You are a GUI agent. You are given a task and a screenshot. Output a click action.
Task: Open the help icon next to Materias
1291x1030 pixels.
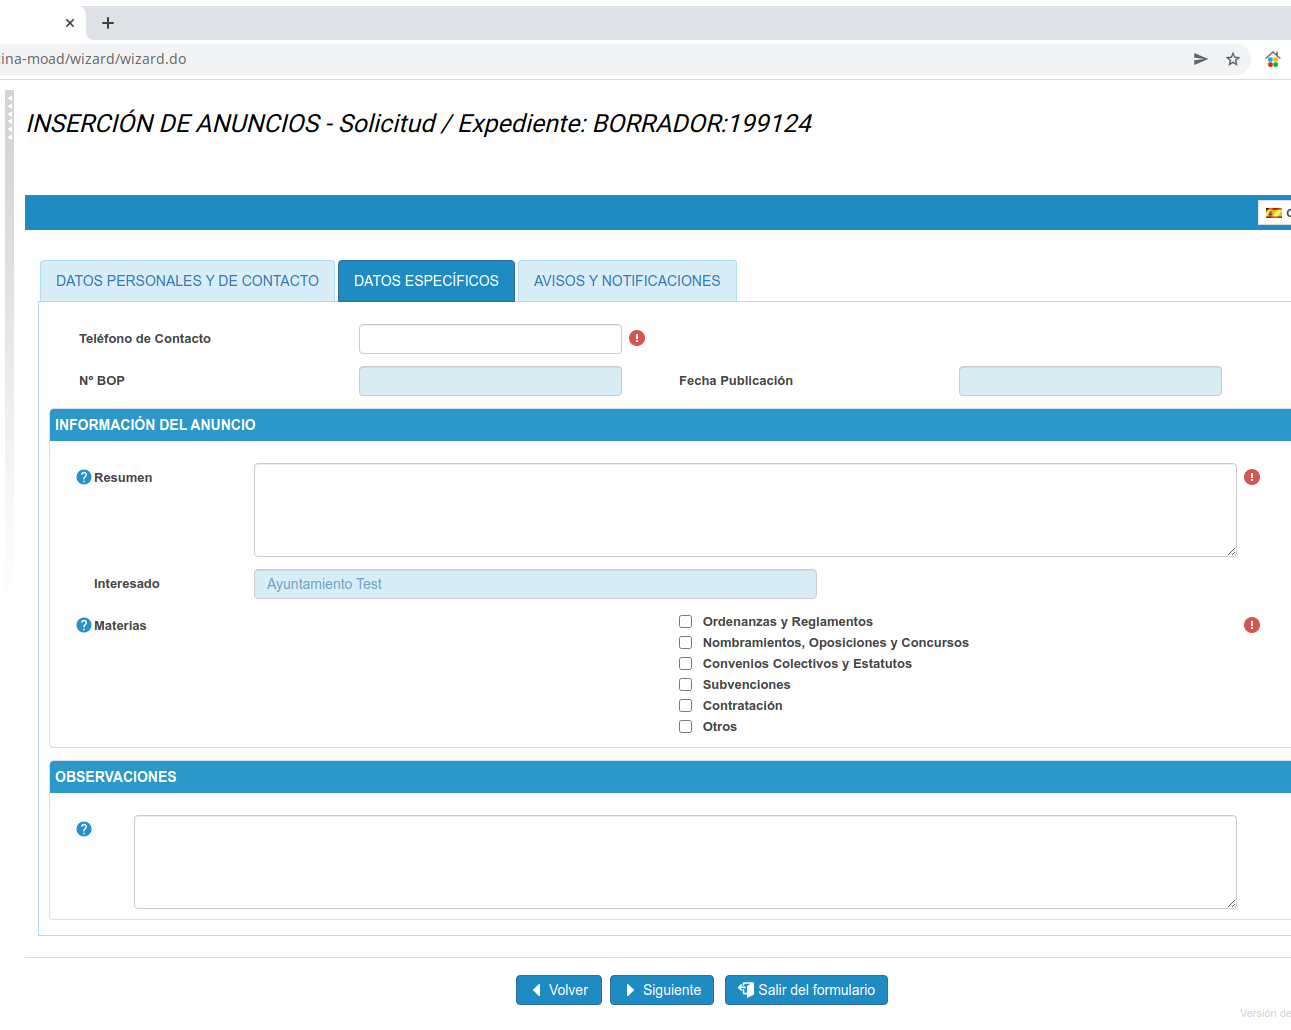click(84, 625)
